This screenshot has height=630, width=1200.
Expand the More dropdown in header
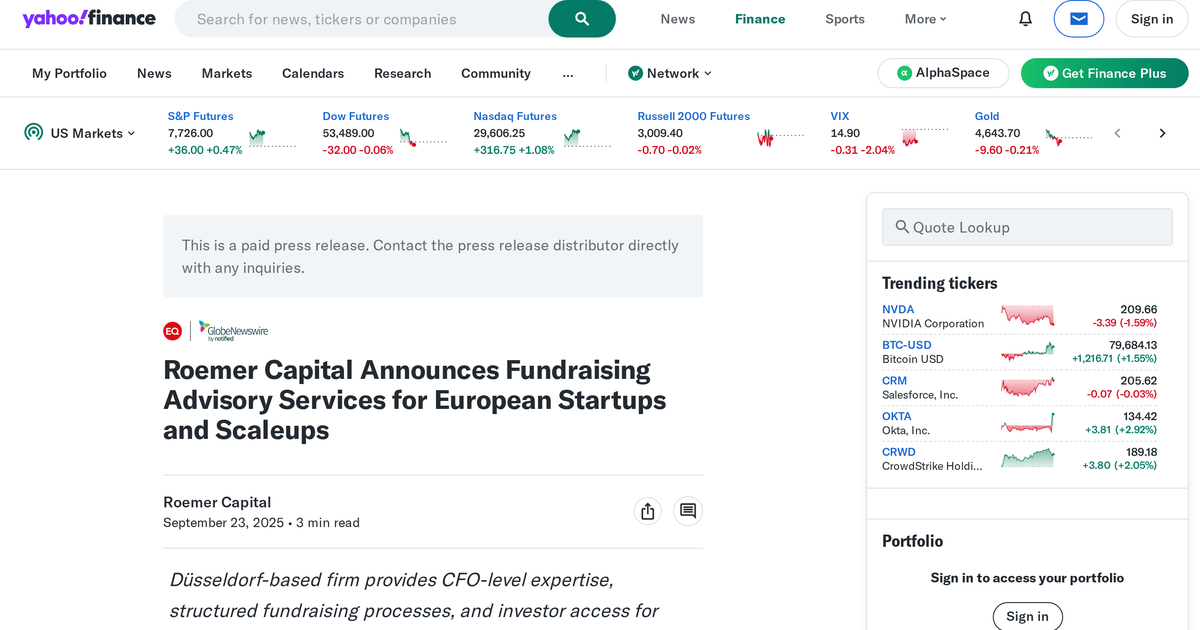click(x=925, y=19)
